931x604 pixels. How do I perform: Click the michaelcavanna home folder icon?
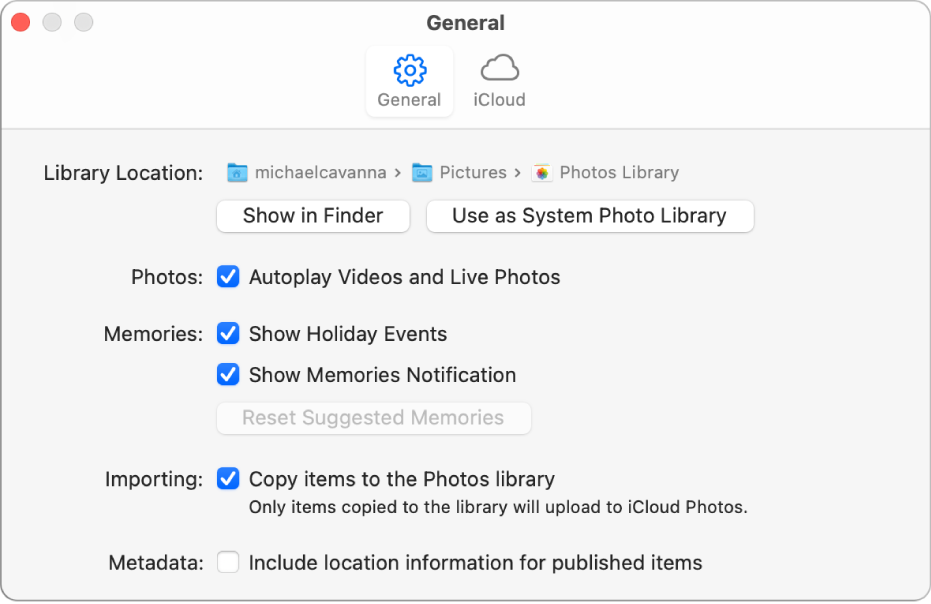tap(237, 173)
